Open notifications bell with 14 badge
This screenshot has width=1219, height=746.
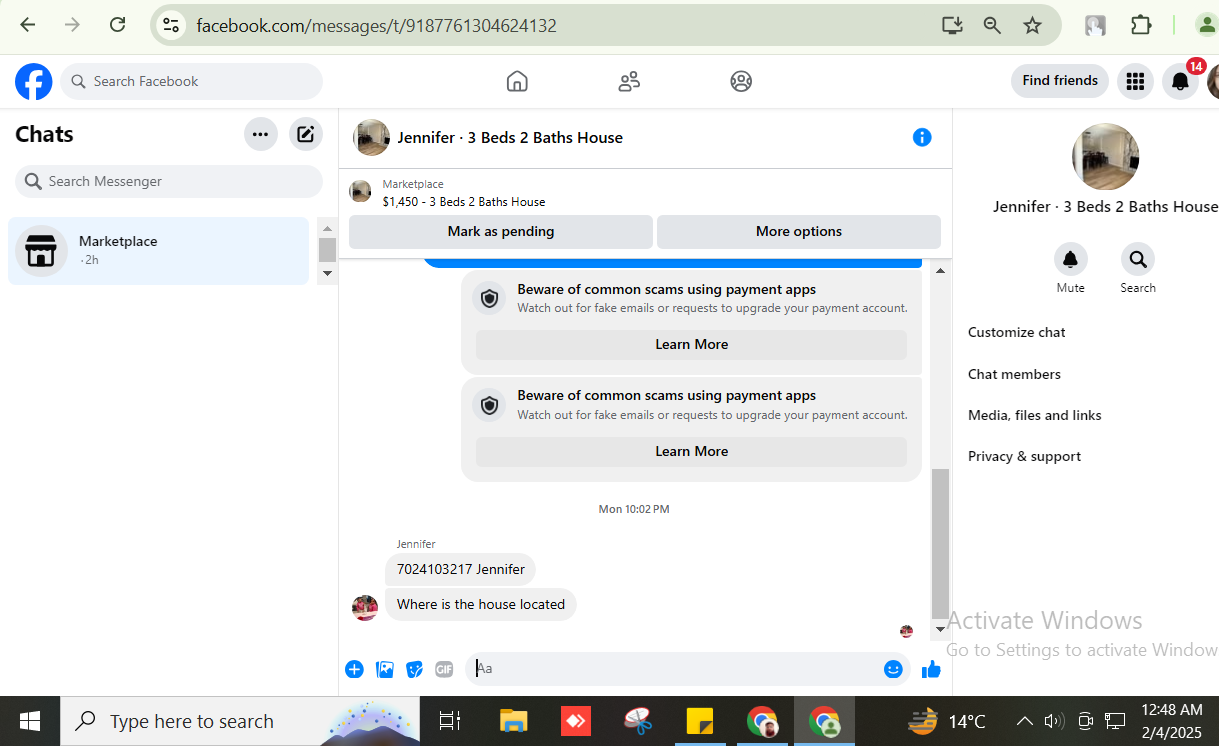point(1181,81)
